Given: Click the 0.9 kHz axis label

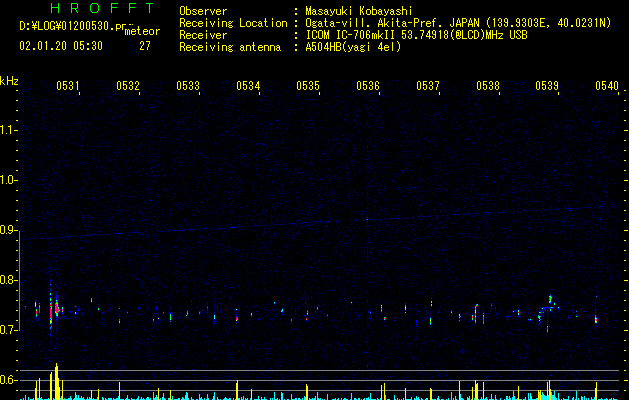Looking at the screenshot, I should pyautogui.click(x=9, y=230).
